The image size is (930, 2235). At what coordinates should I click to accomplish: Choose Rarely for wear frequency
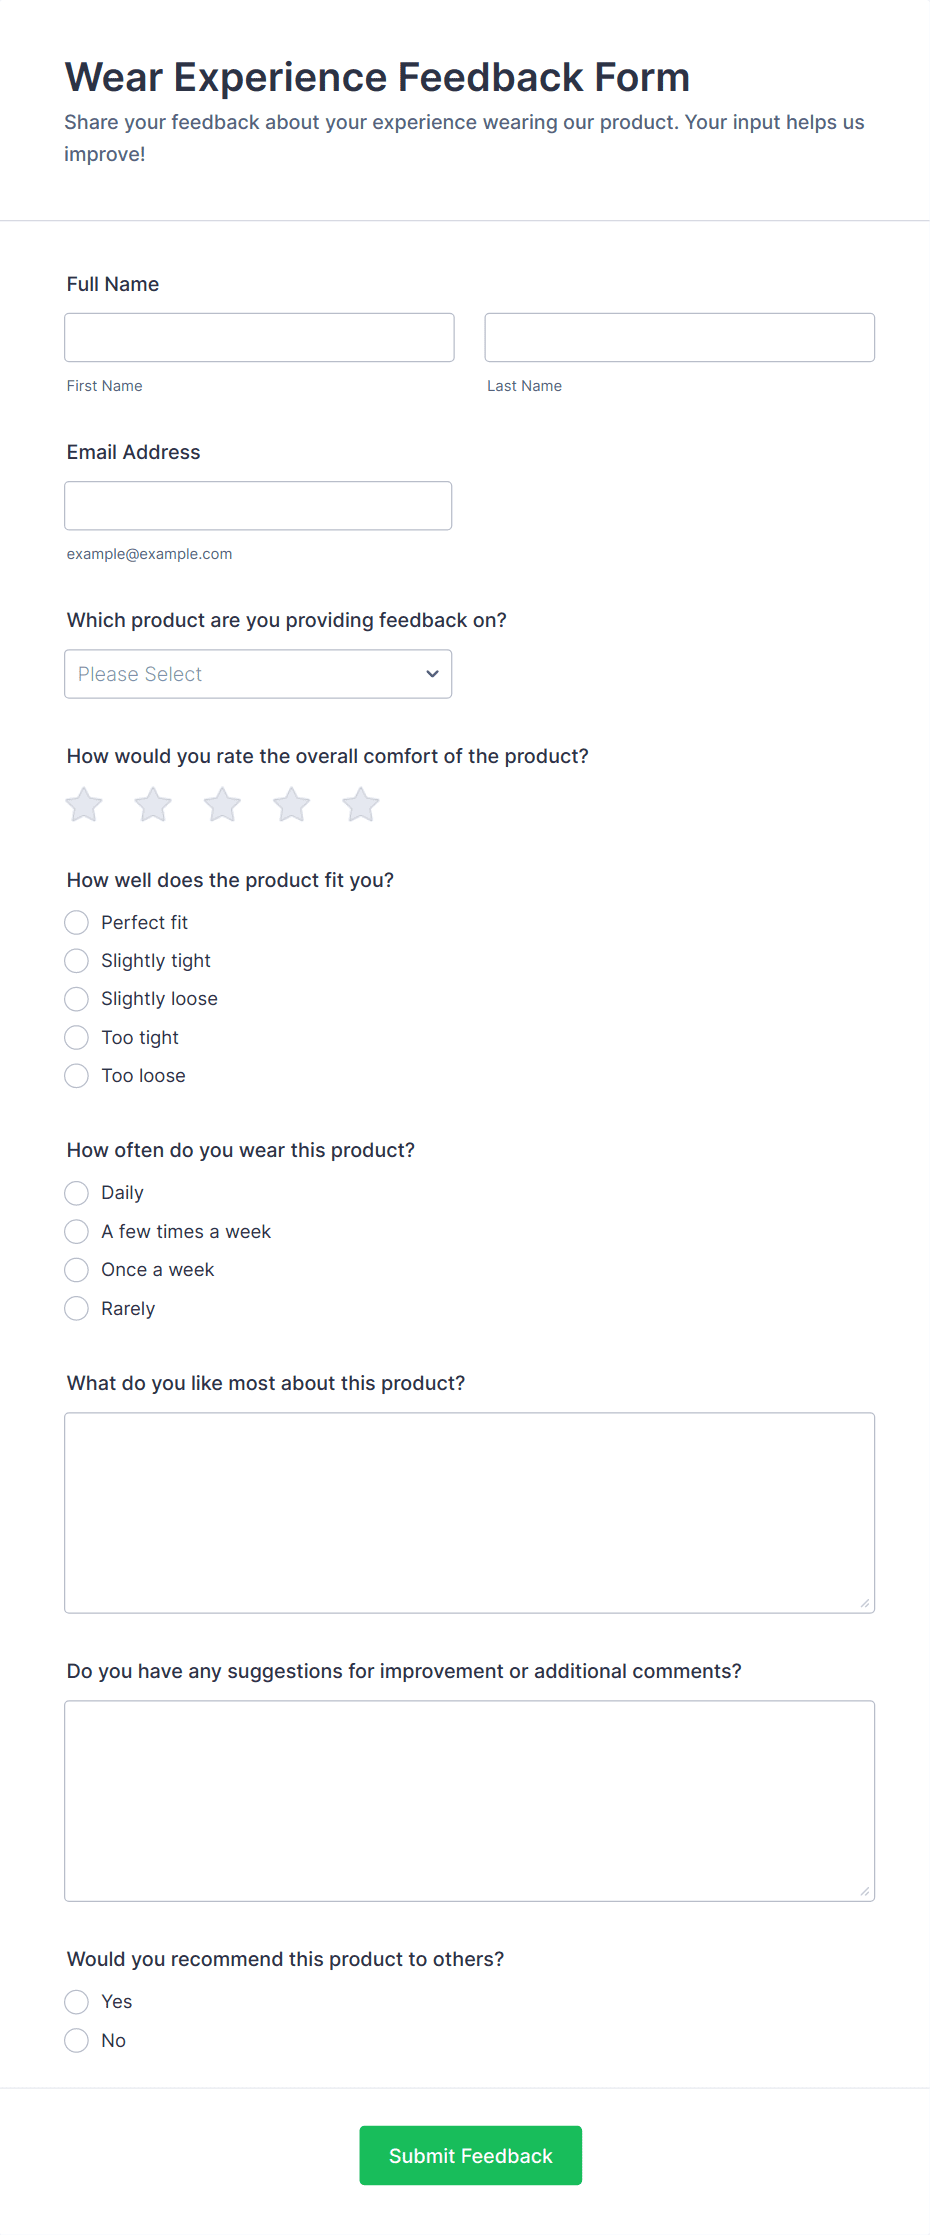[x=76, y=1308]
